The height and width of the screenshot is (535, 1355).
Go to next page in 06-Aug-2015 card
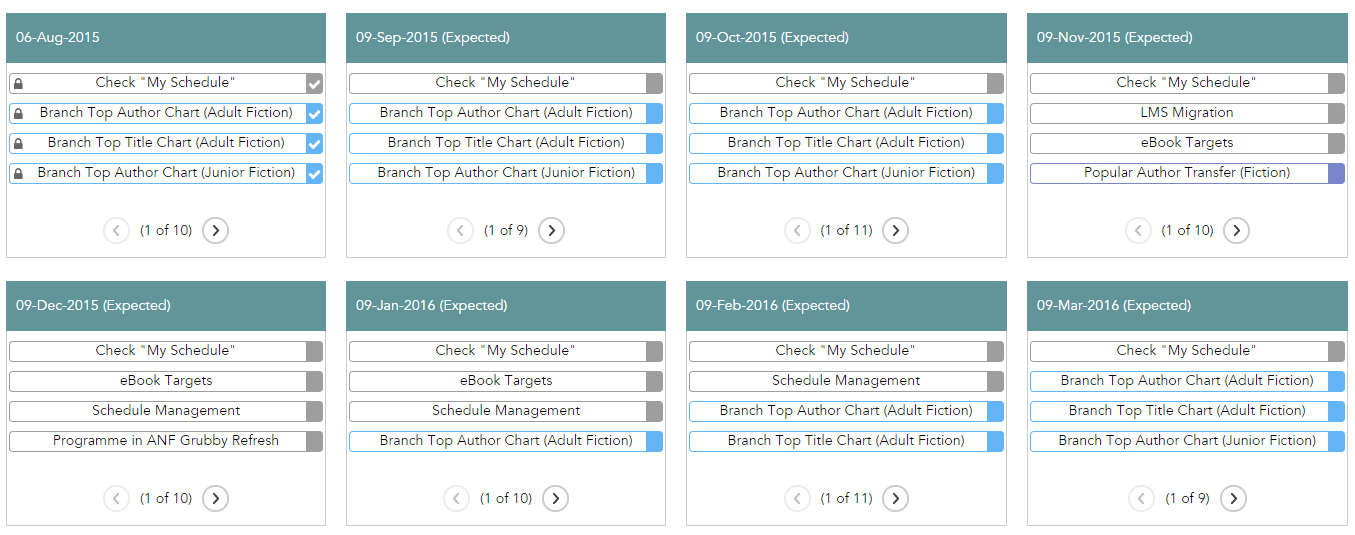pos(215,231)
